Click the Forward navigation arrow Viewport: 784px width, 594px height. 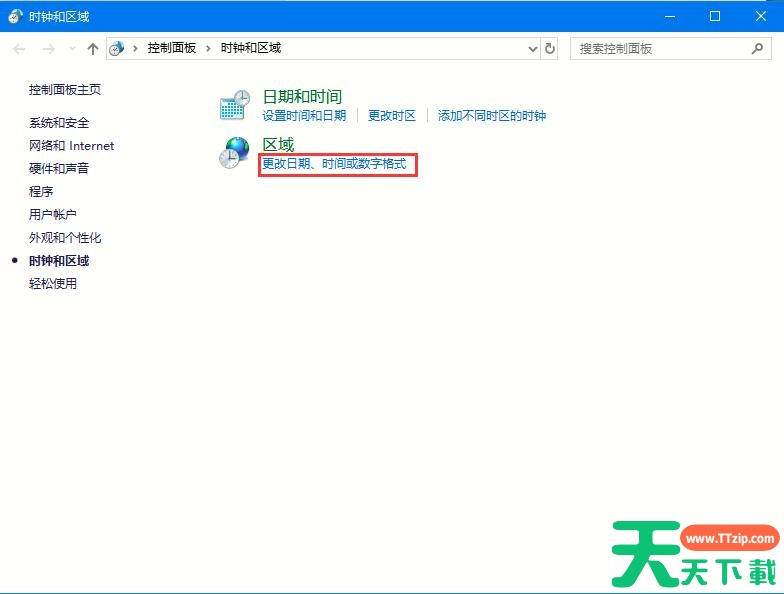click(48, 48)
